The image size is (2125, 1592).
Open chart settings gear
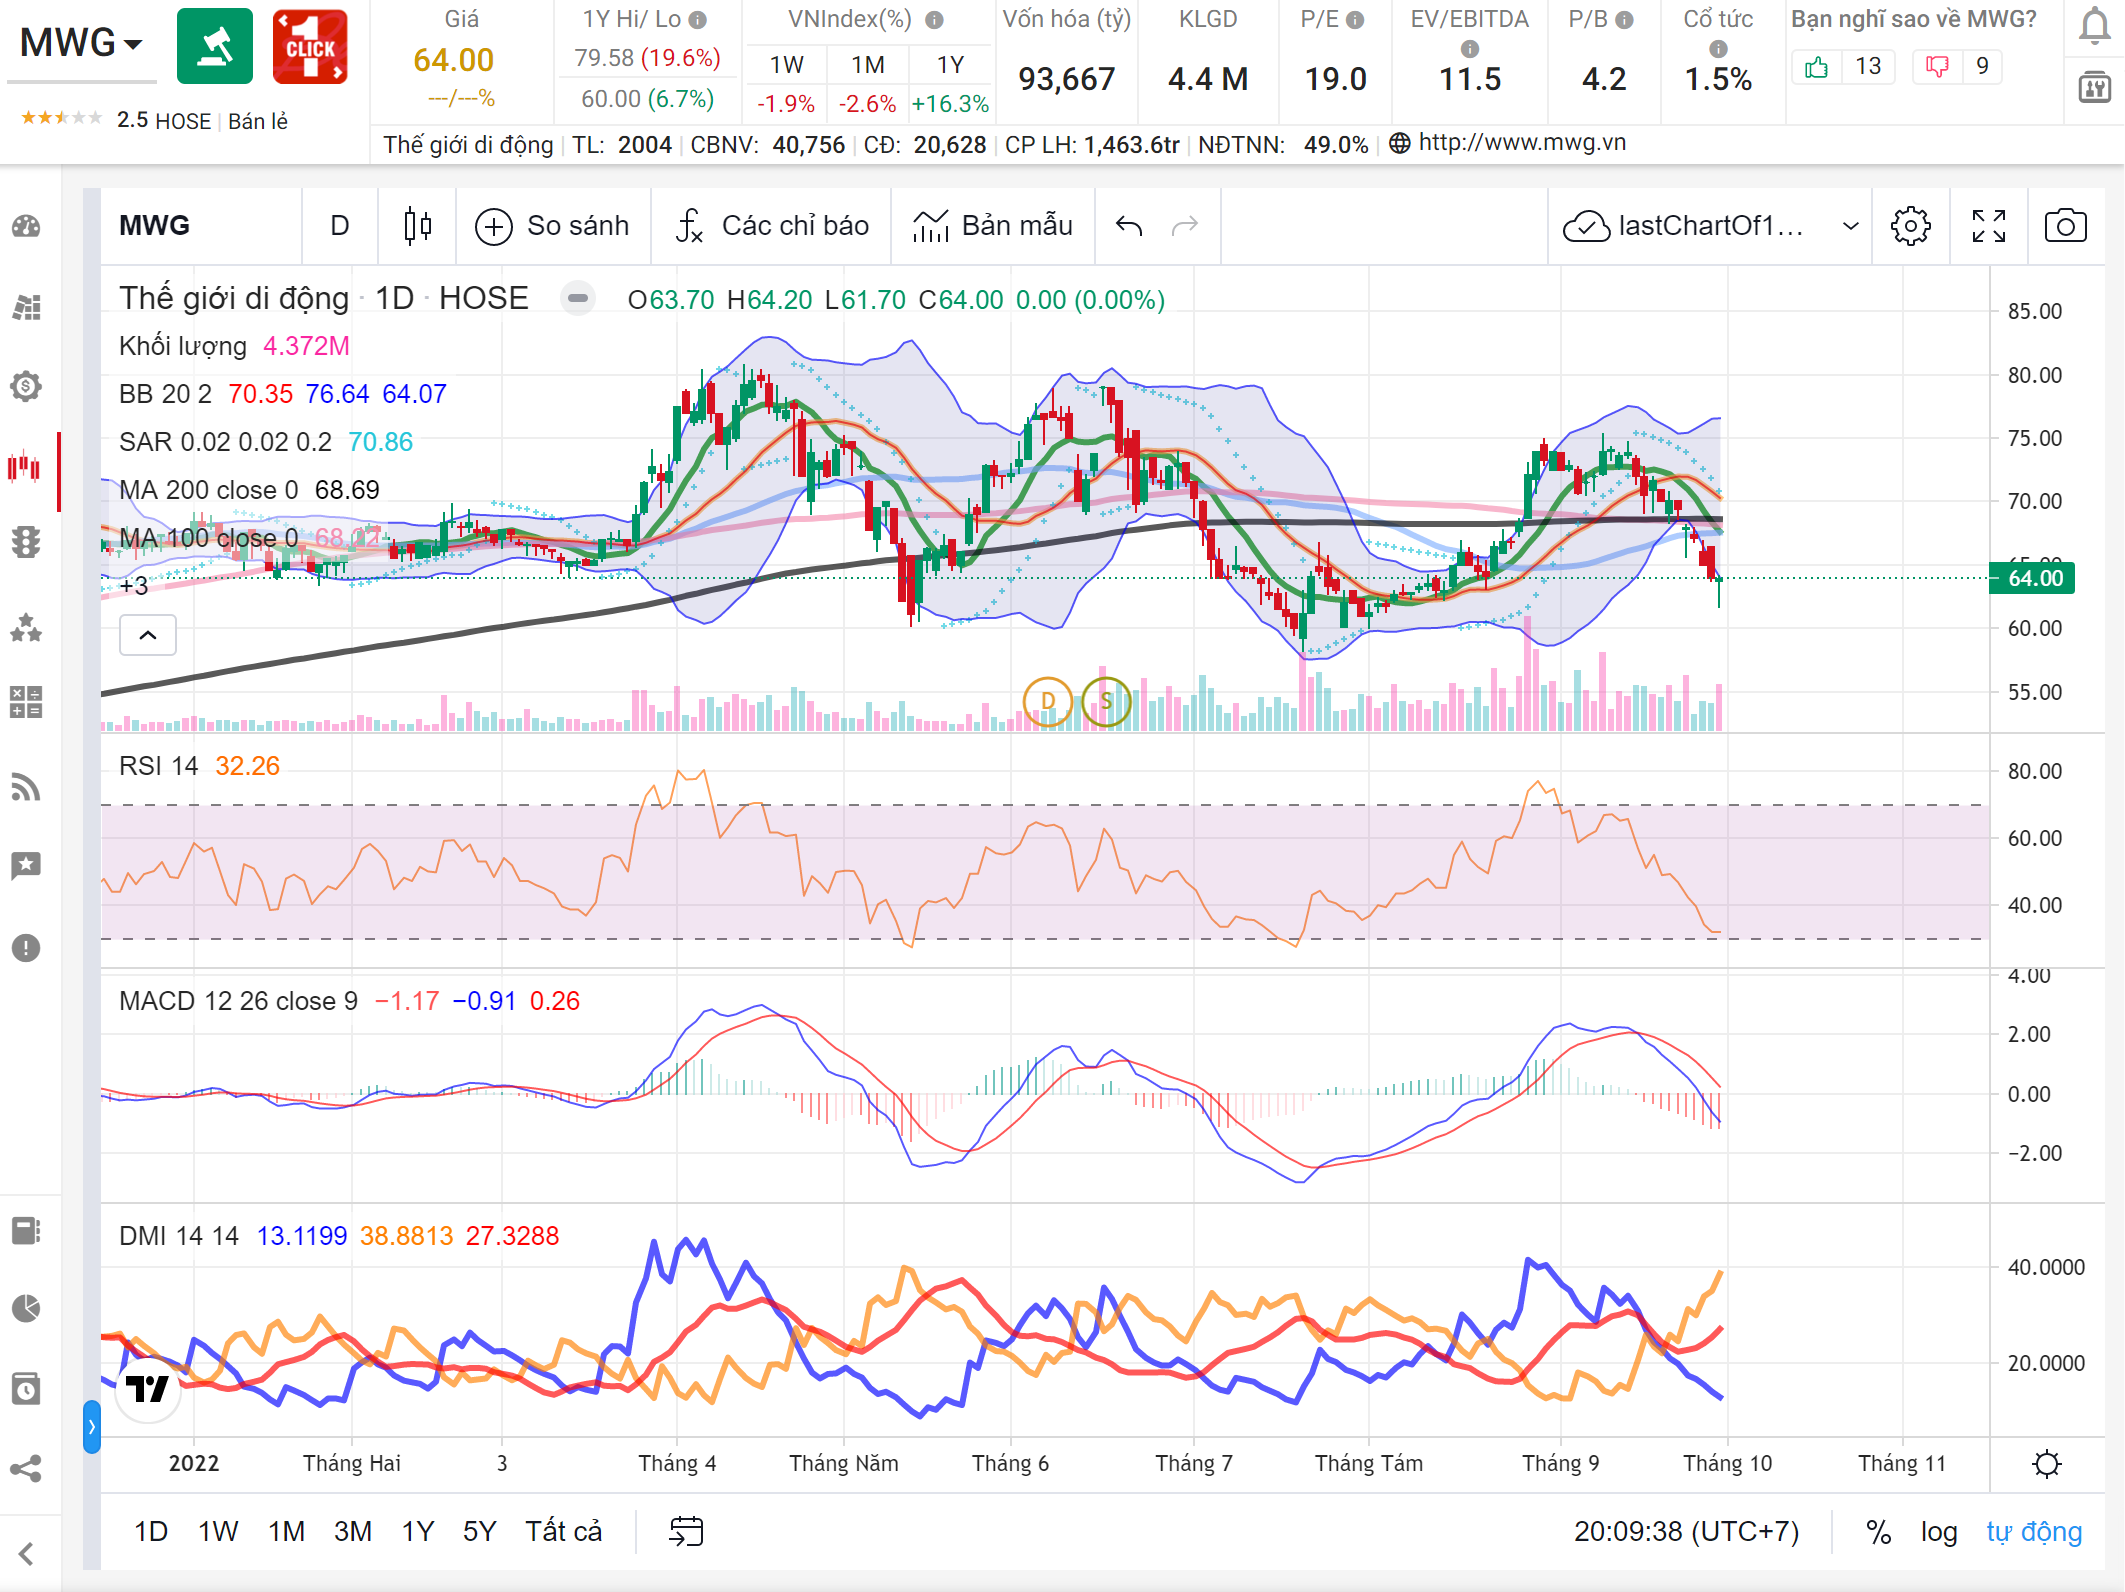1910,226
